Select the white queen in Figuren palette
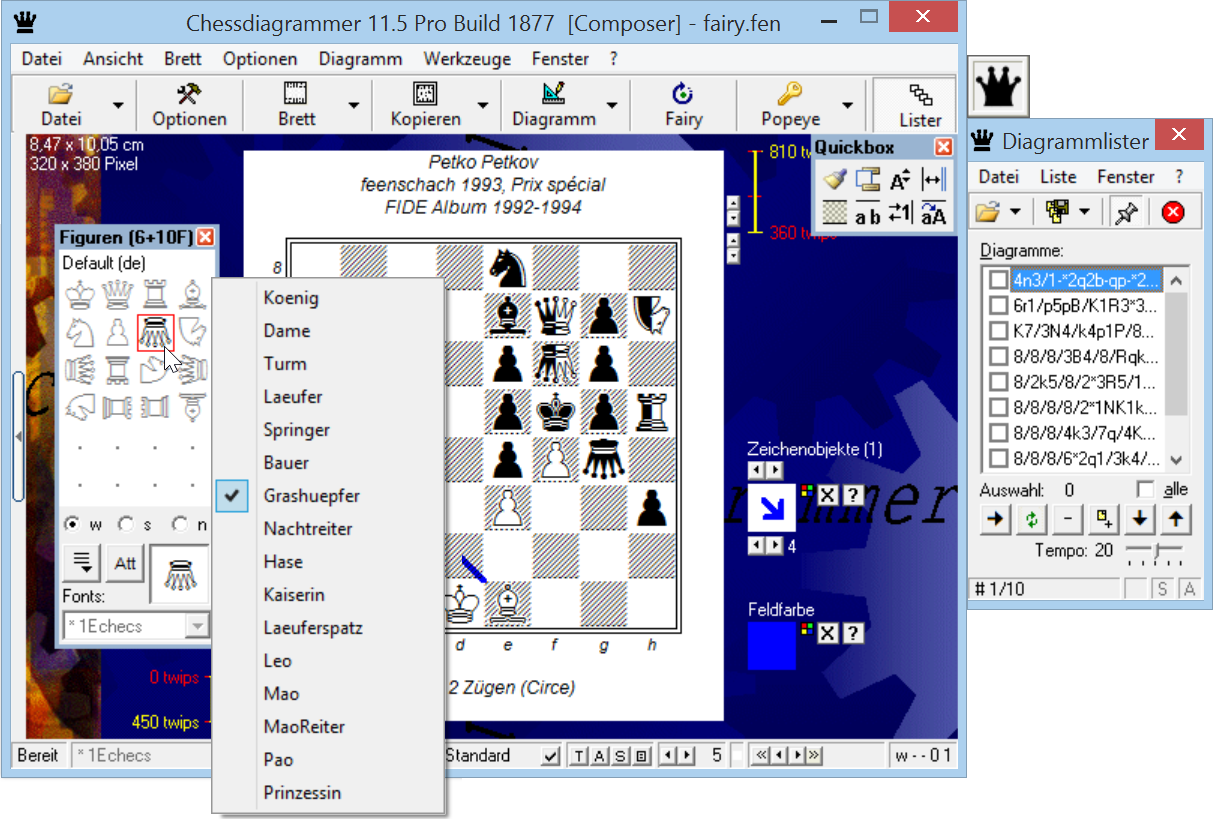Image resolution: width=1213 pixels, height=819 pixels. [118, 294]
